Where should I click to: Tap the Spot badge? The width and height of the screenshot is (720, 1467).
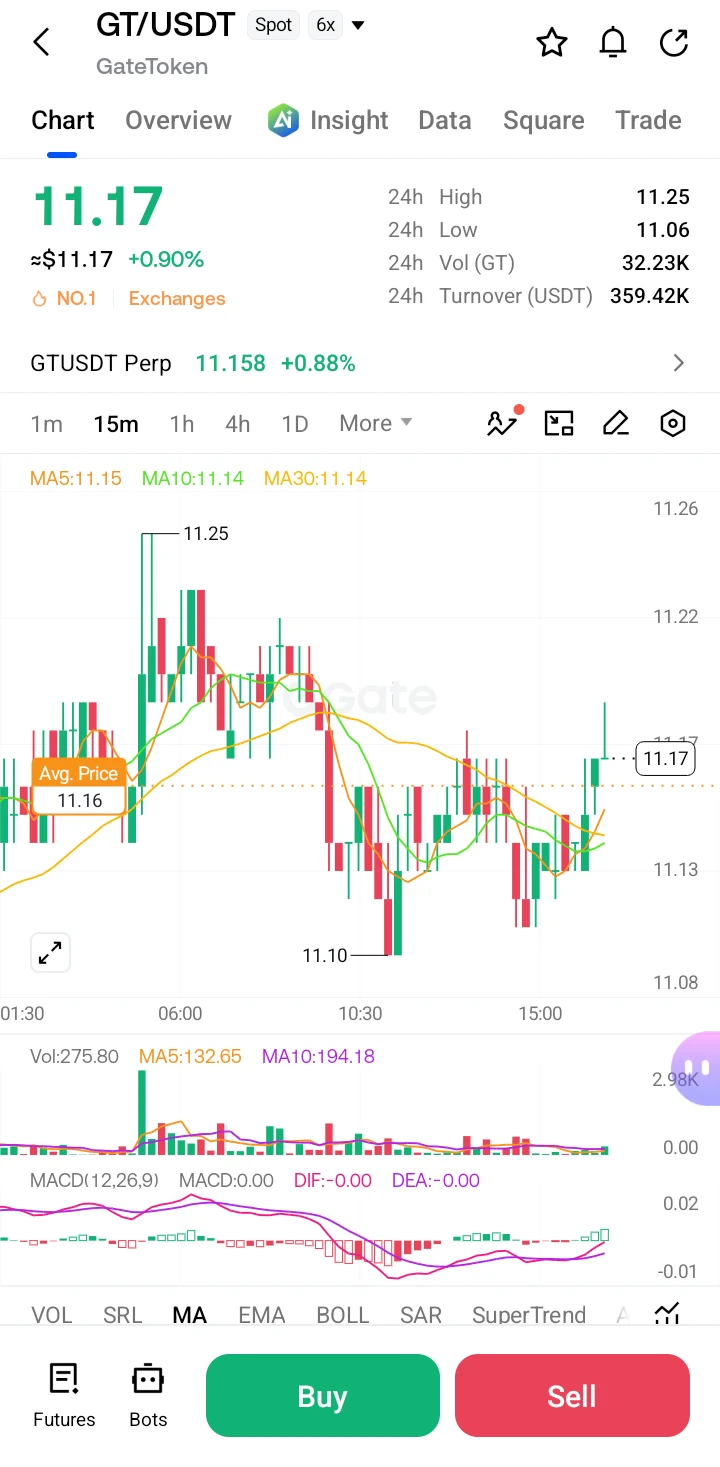click(274, 25)
